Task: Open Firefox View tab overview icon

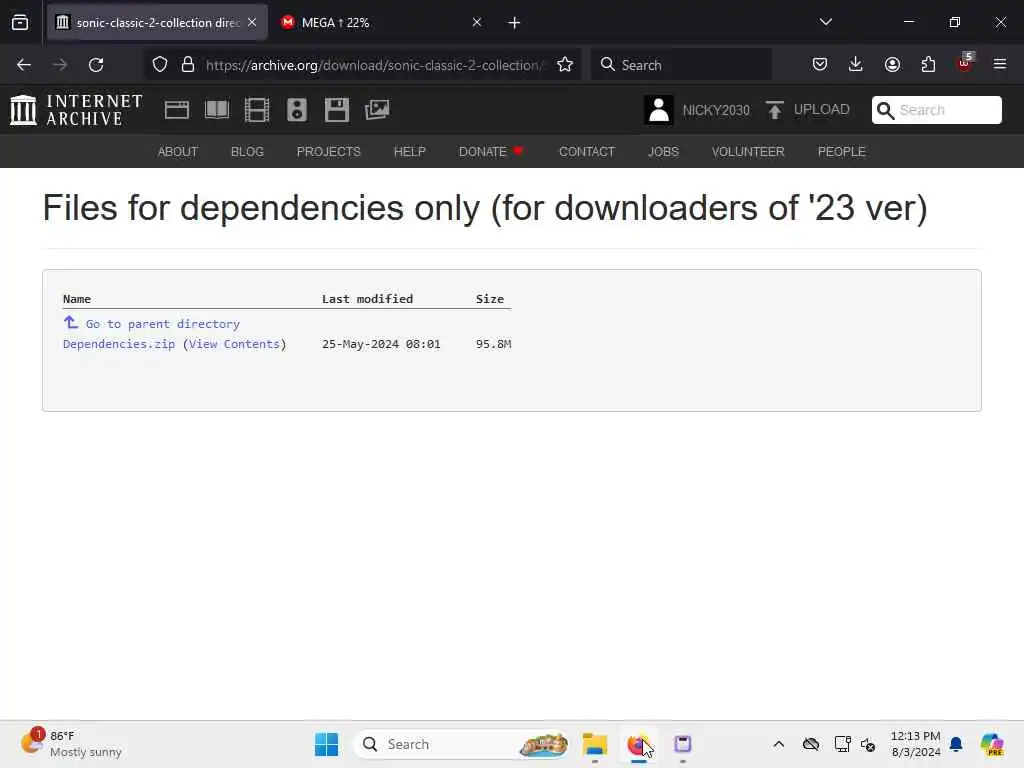Action: pyautogui.click(x=20, y=23)
